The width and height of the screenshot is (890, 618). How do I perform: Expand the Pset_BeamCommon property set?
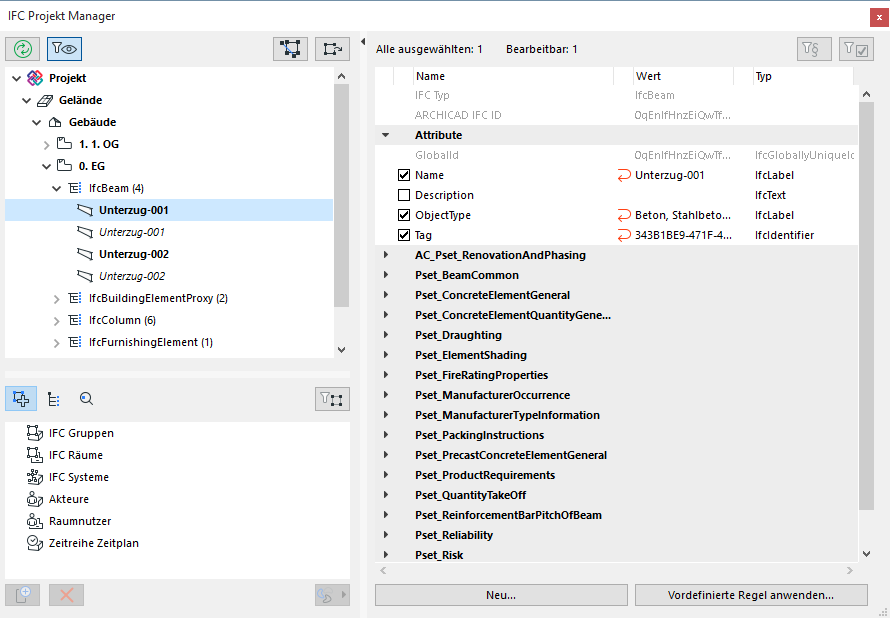click(385, 275)
